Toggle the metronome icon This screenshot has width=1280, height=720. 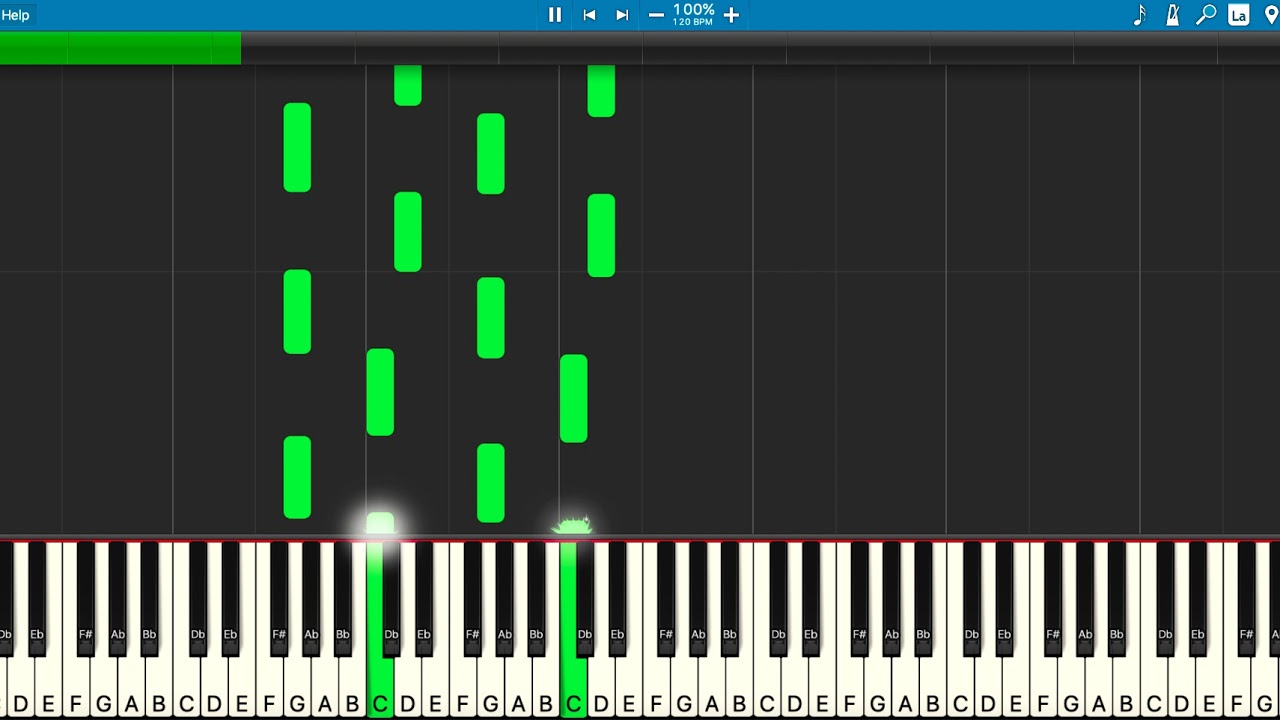pyautogui.click(x=1173, y=15)
